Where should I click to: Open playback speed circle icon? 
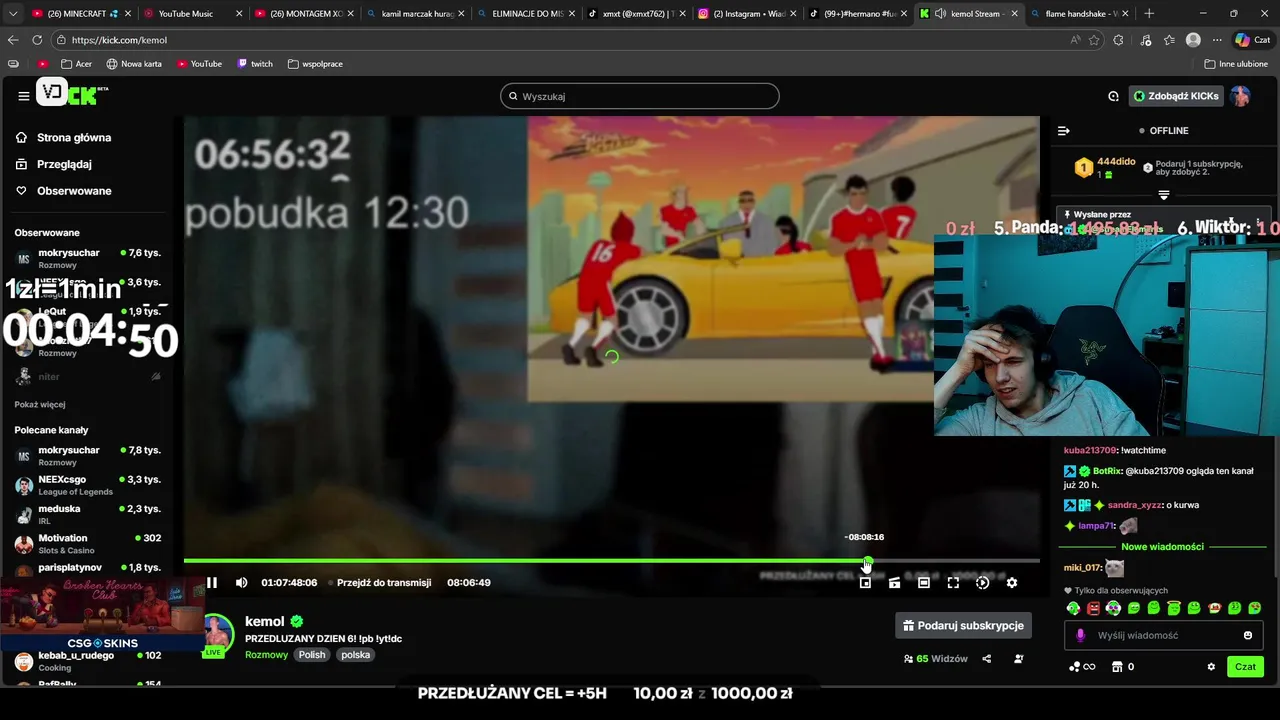pyautogui.click(x=982, y=583)
